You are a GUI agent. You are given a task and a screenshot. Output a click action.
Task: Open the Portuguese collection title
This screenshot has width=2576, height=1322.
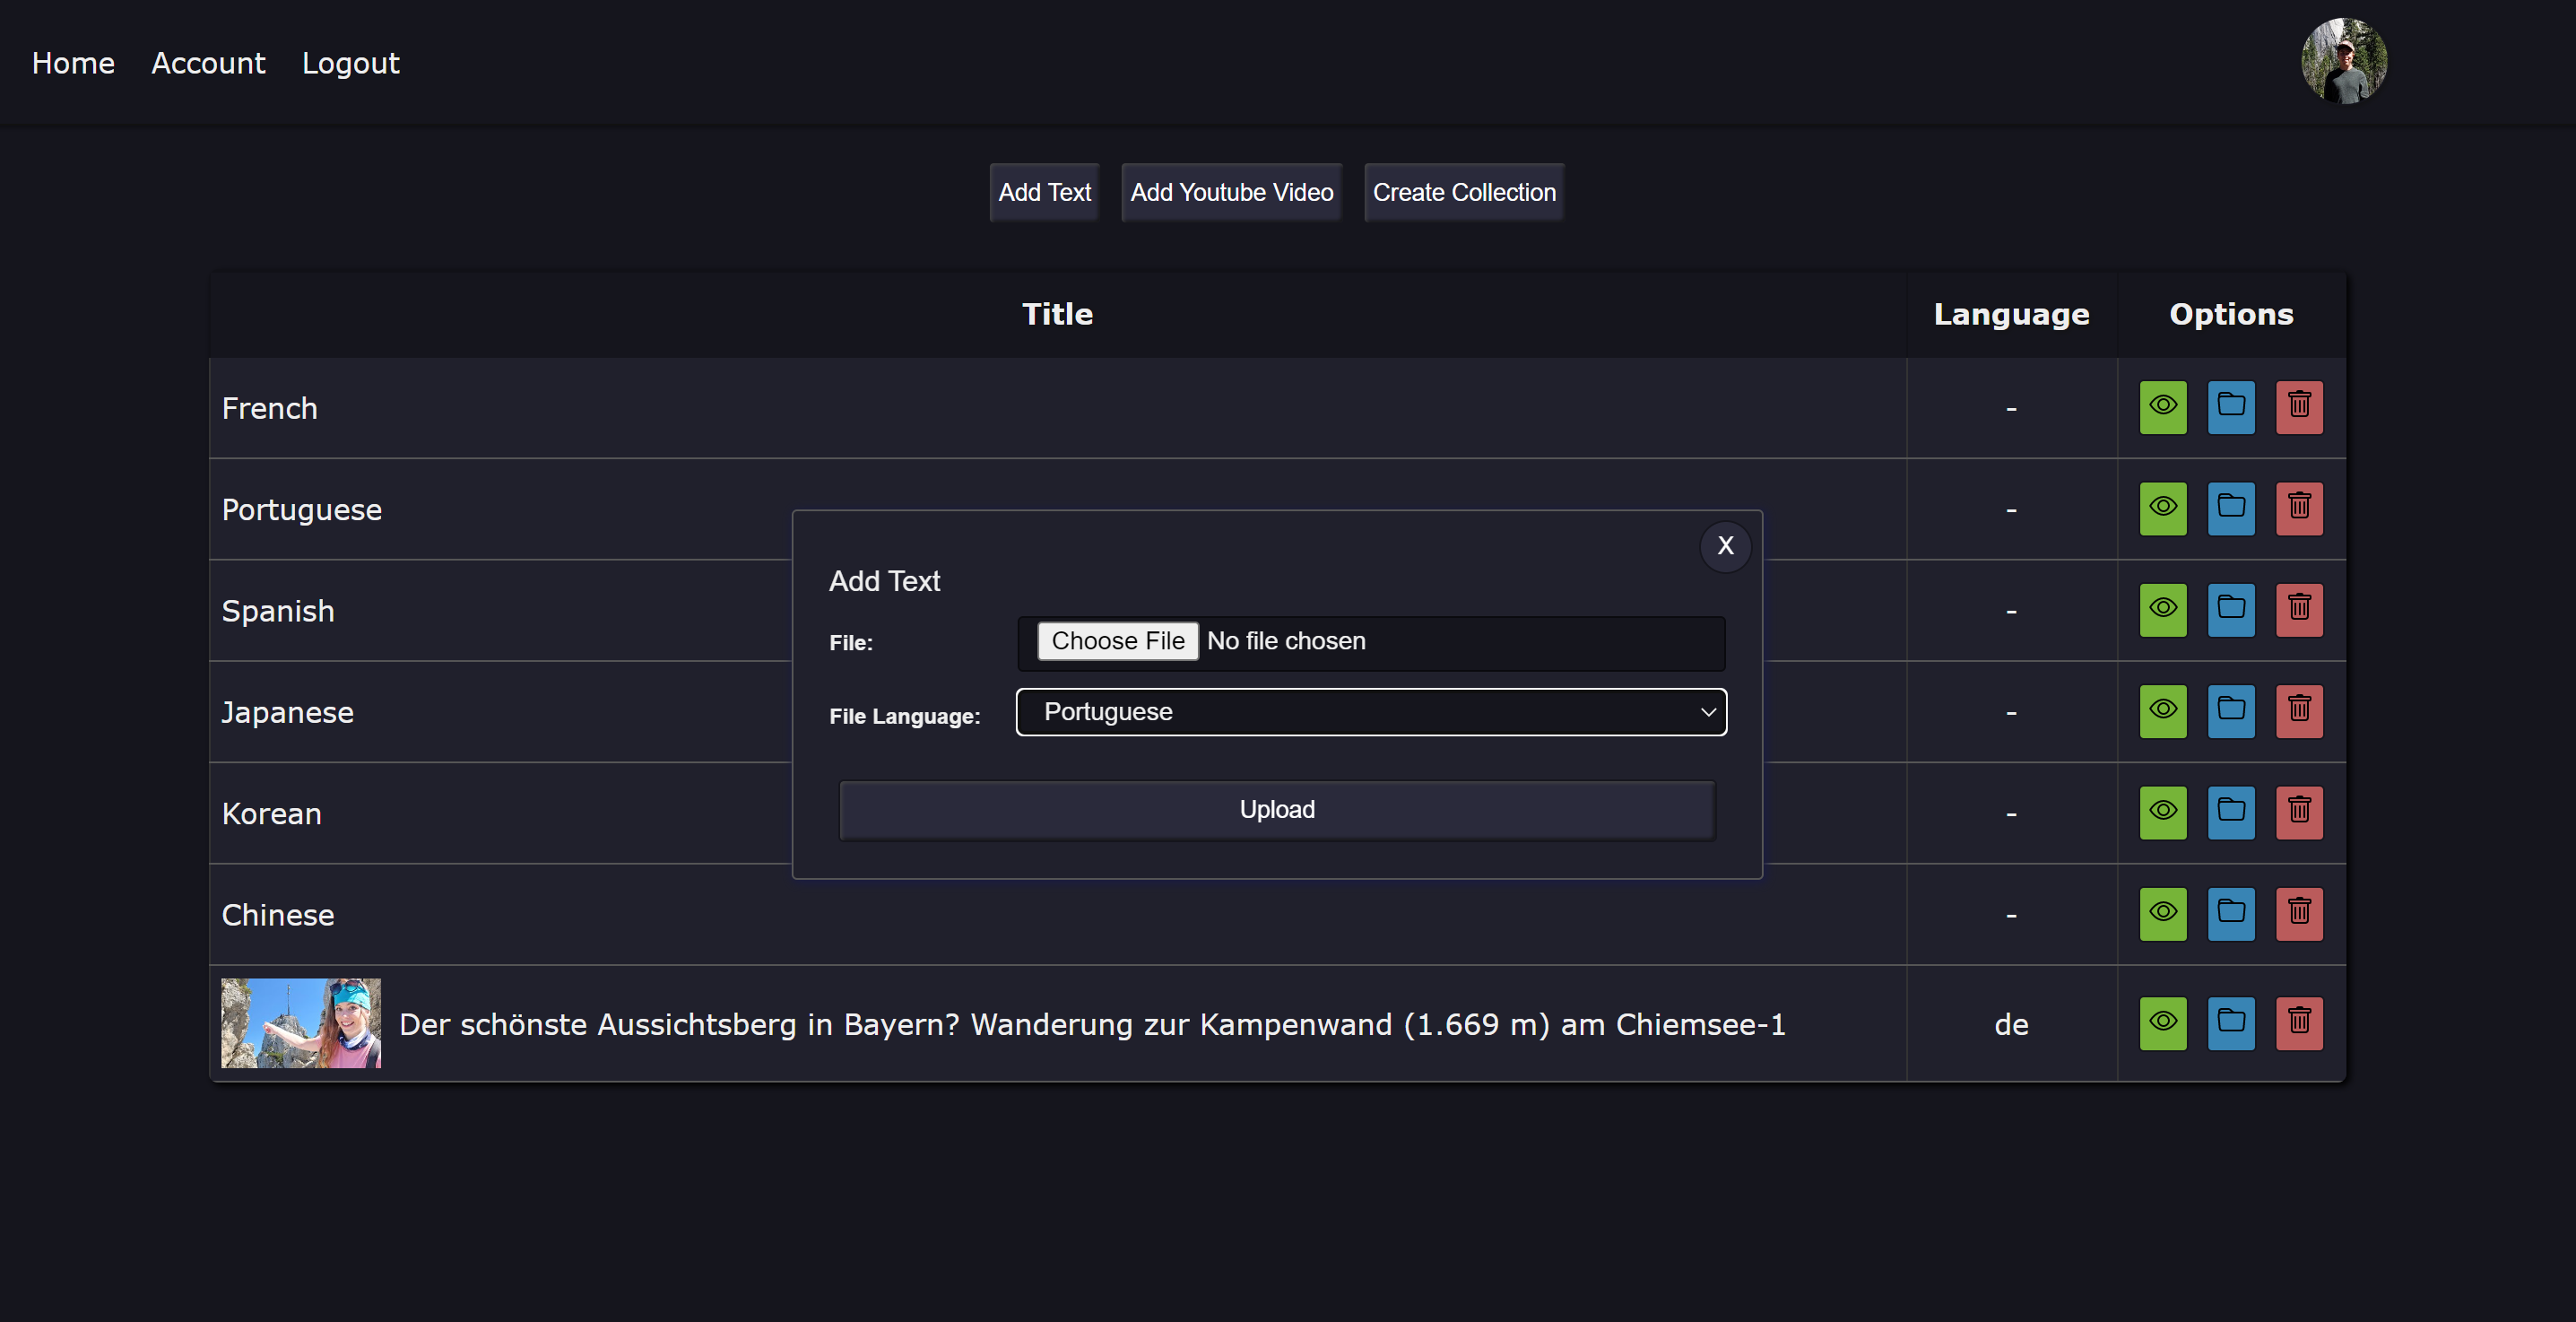301,510
